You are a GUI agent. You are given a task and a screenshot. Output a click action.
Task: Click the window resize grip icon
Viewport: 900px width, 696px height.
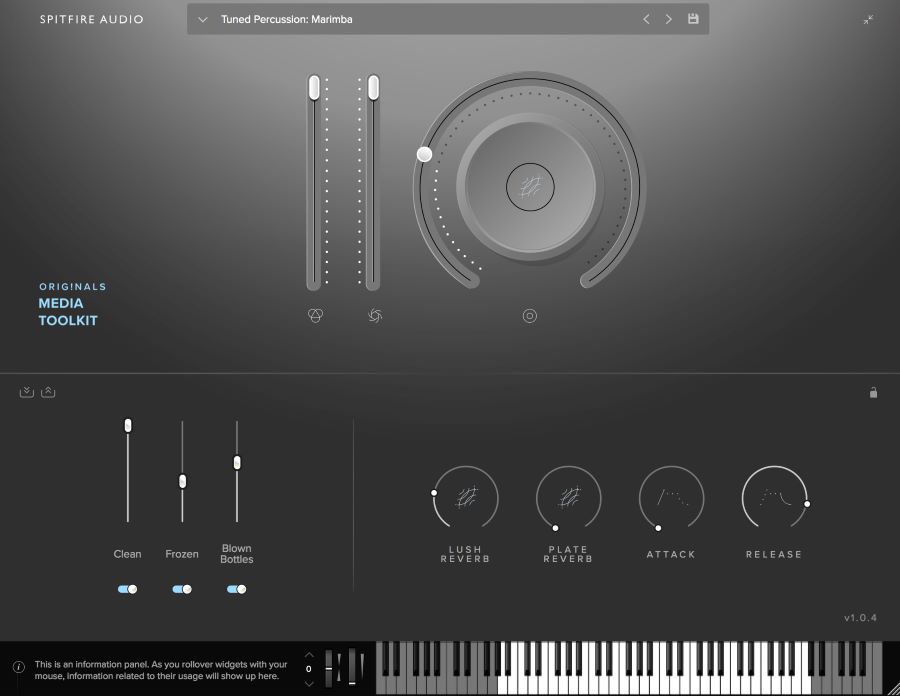pyautogui.click(x=892, y=688)
